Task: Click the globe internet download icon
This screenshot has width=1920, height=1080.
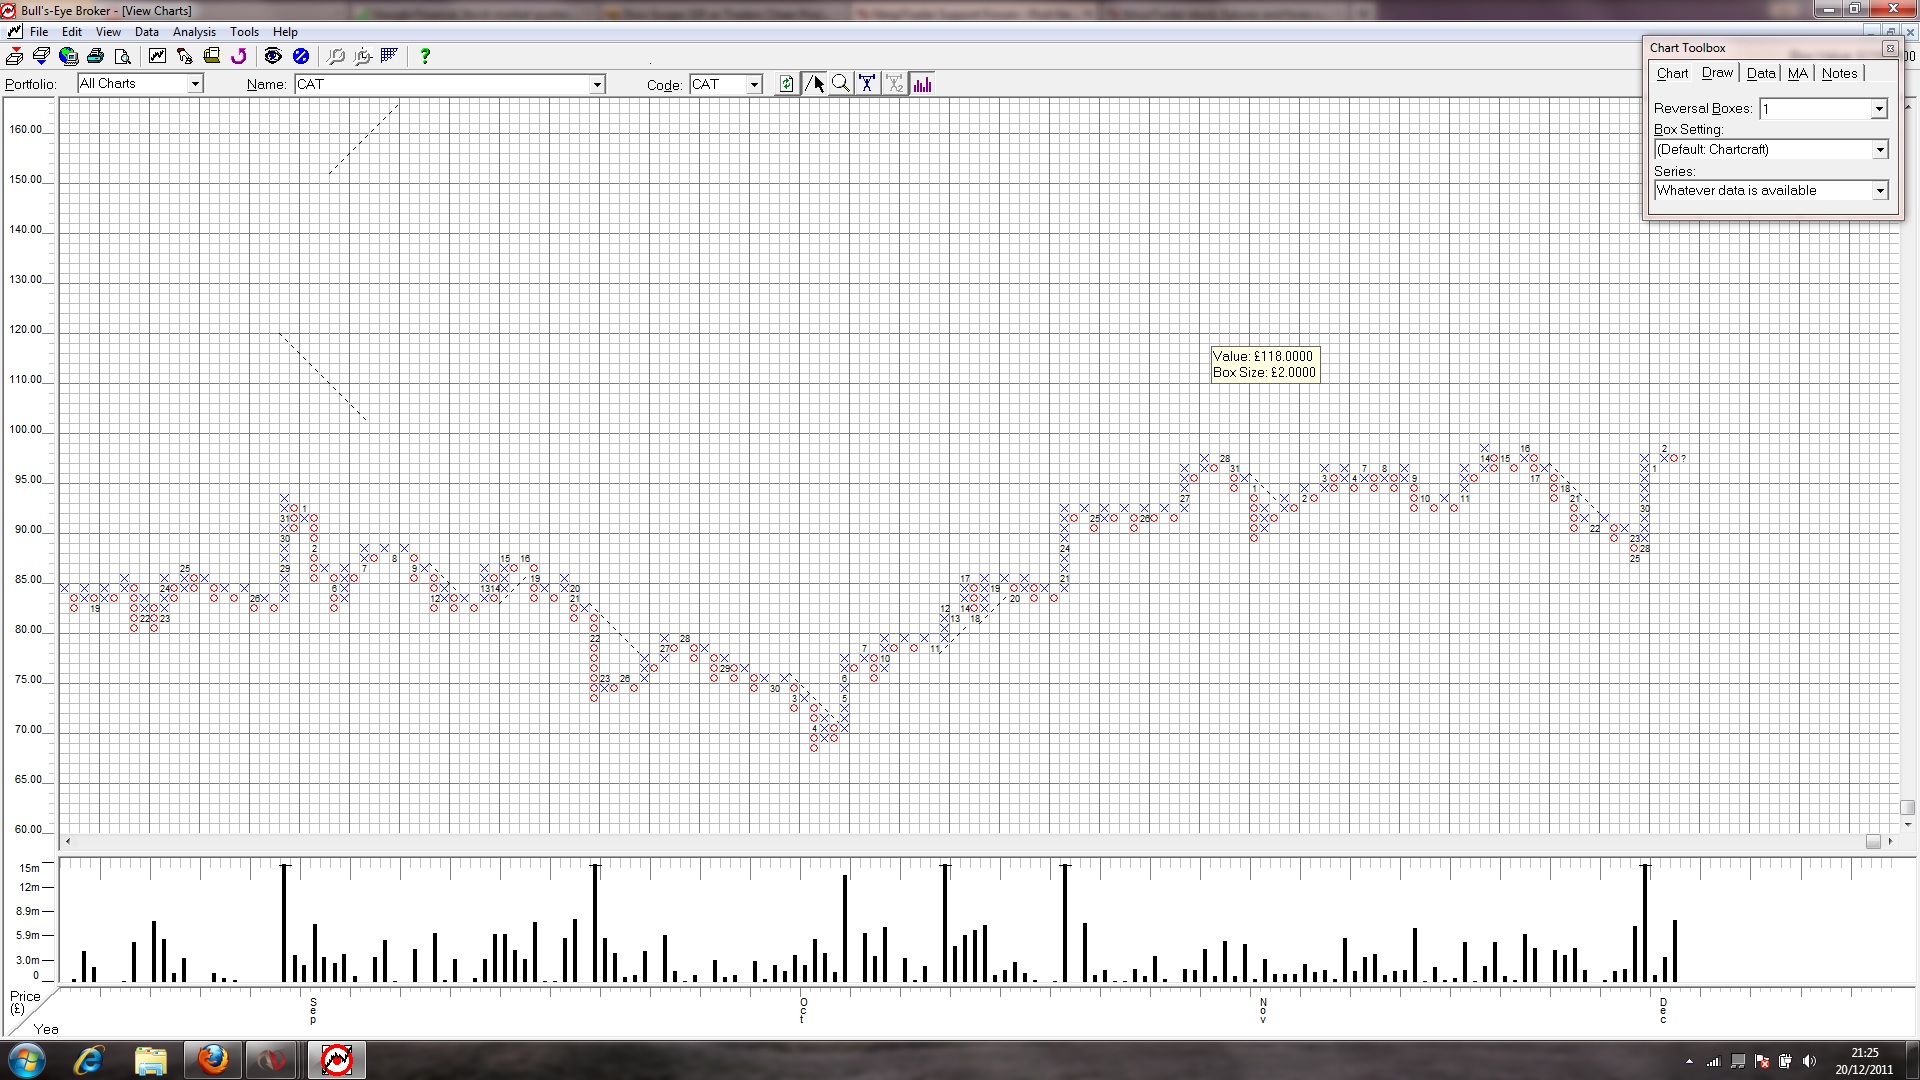Action: (68, 56)
